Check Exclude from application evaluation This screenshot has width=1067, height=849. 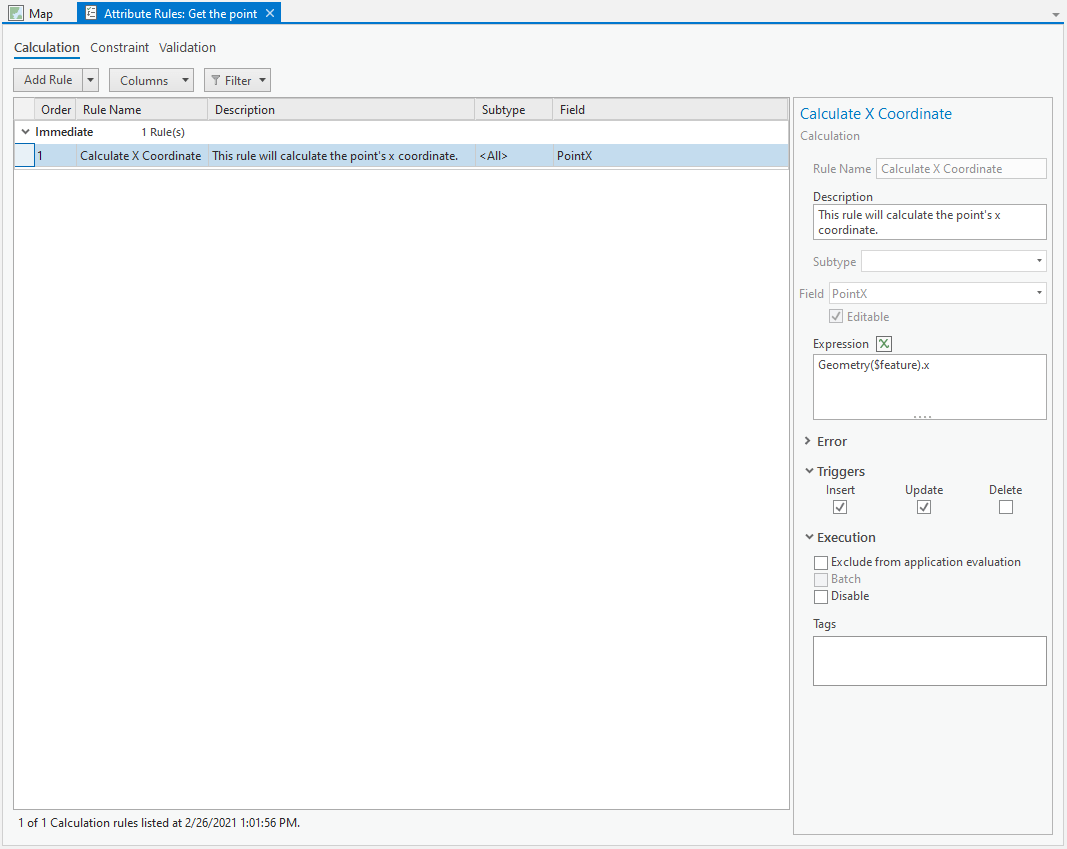point(821,562)
